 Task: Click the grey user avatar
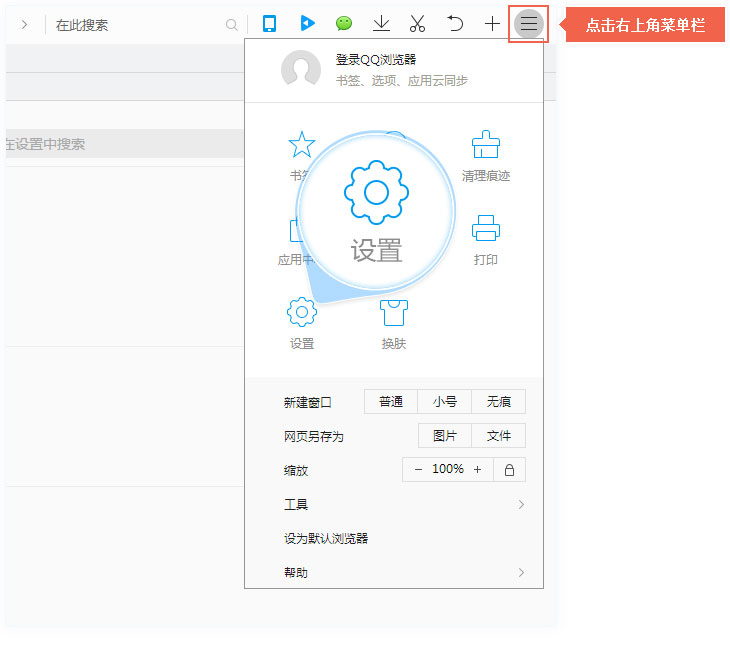point(301,69)
